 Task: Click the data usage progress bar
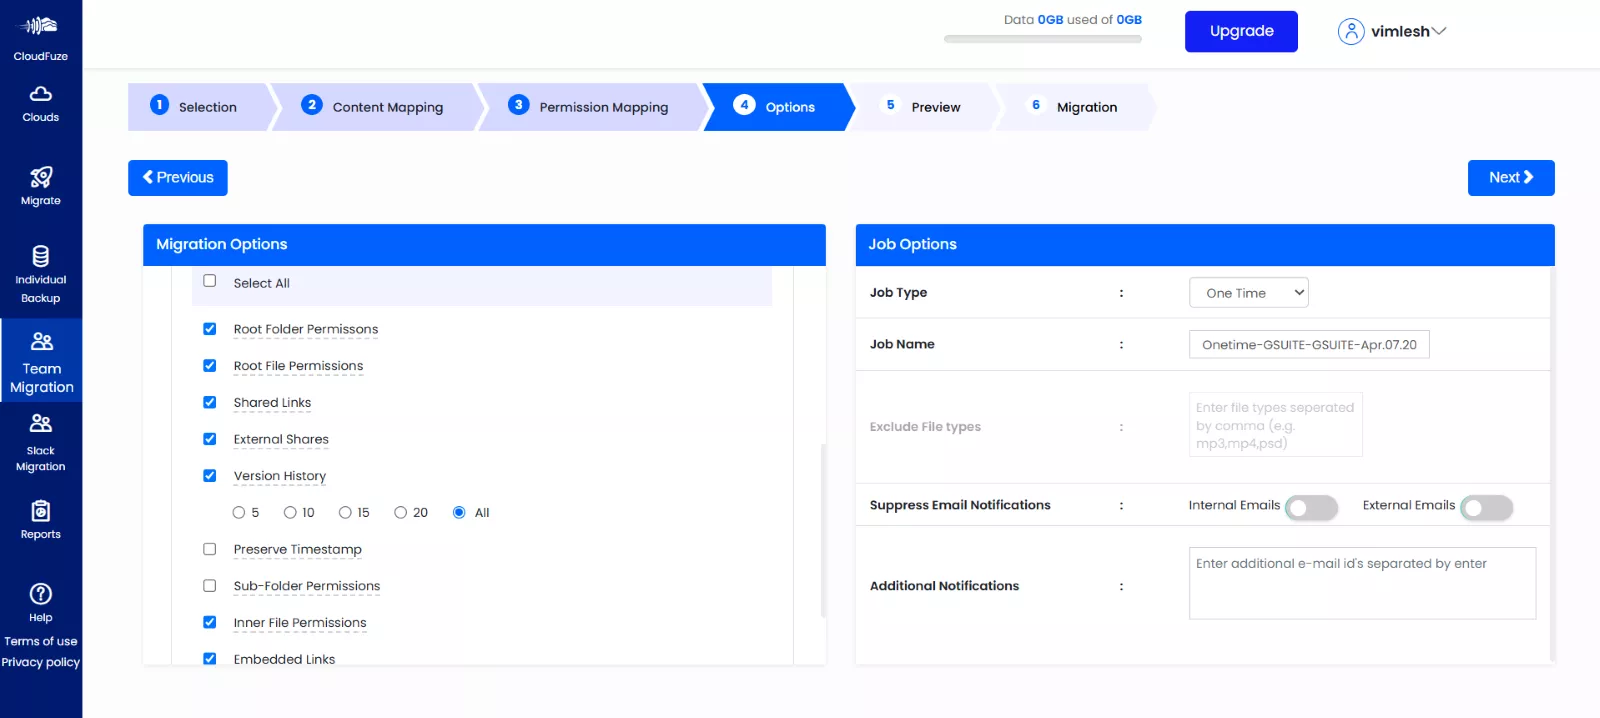click(1043, 39)
